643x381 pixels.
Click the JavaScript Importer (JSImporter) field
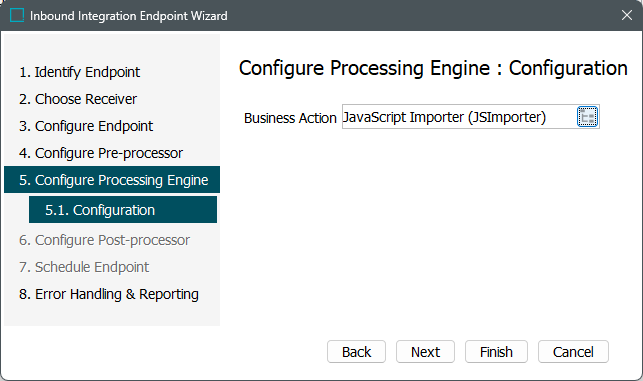(x=459, y=117)
